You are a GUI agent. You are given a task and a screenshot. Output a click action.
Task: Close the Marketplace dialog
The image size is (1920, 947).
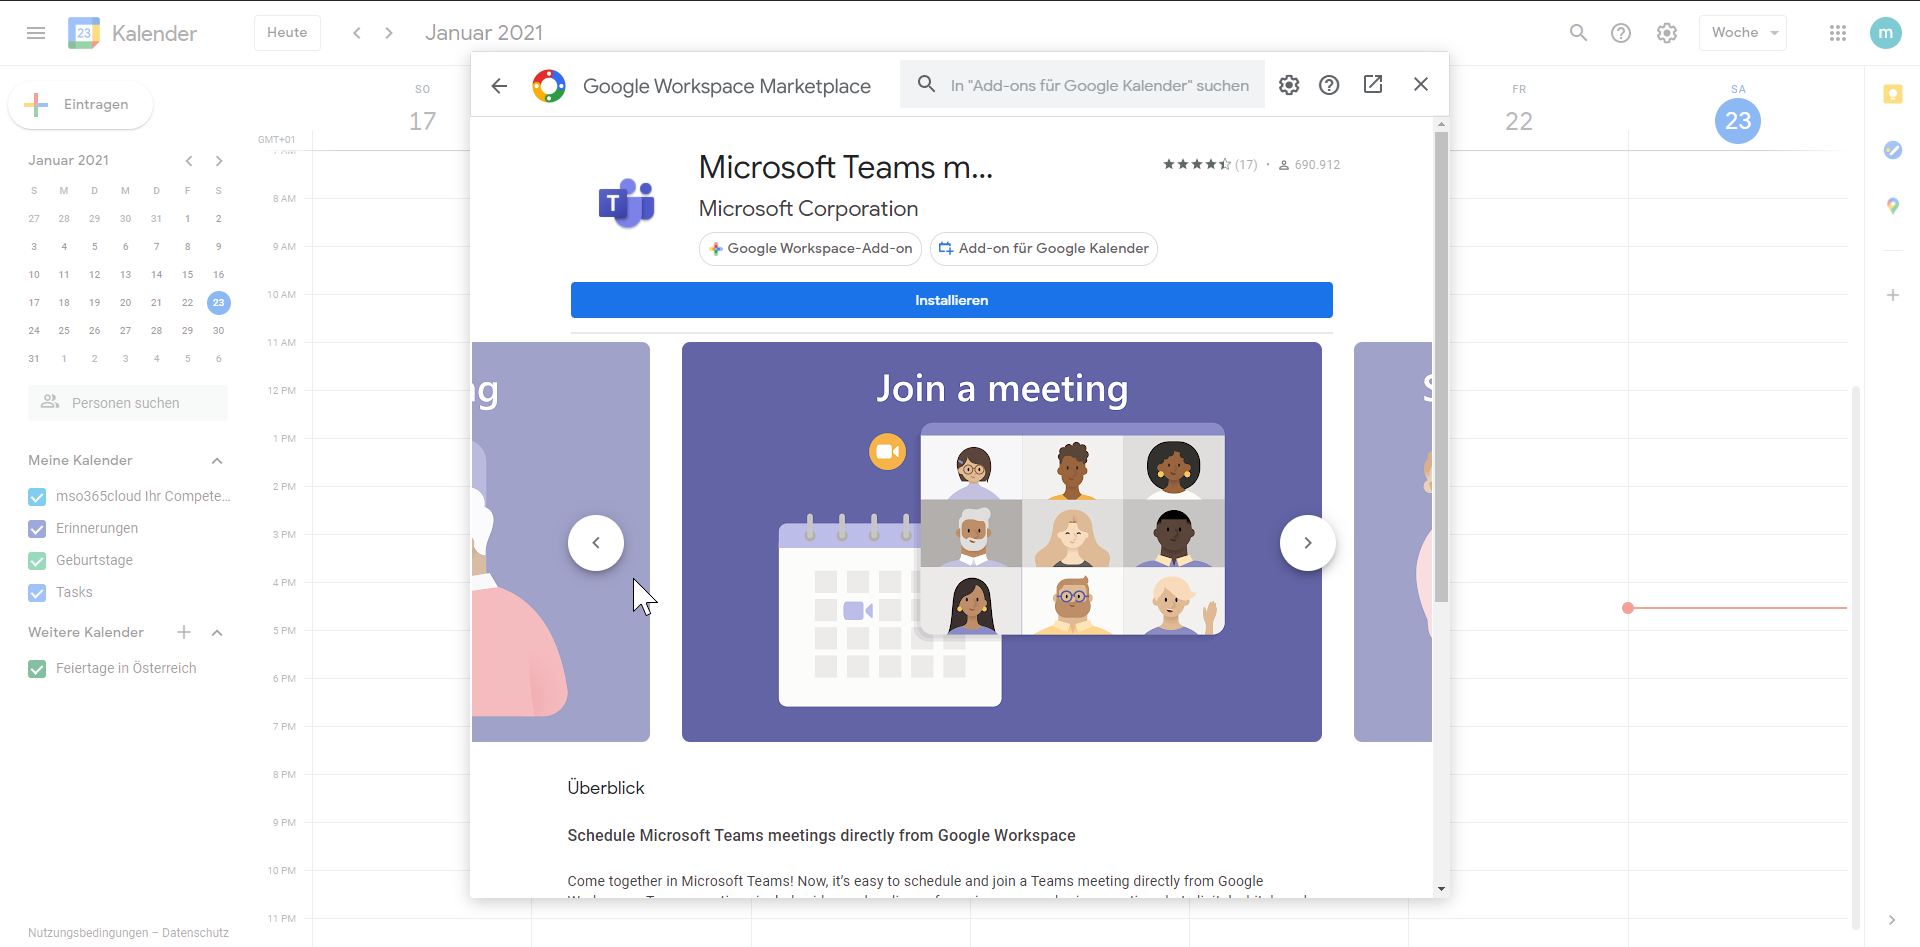click(x=1421, y=84)
